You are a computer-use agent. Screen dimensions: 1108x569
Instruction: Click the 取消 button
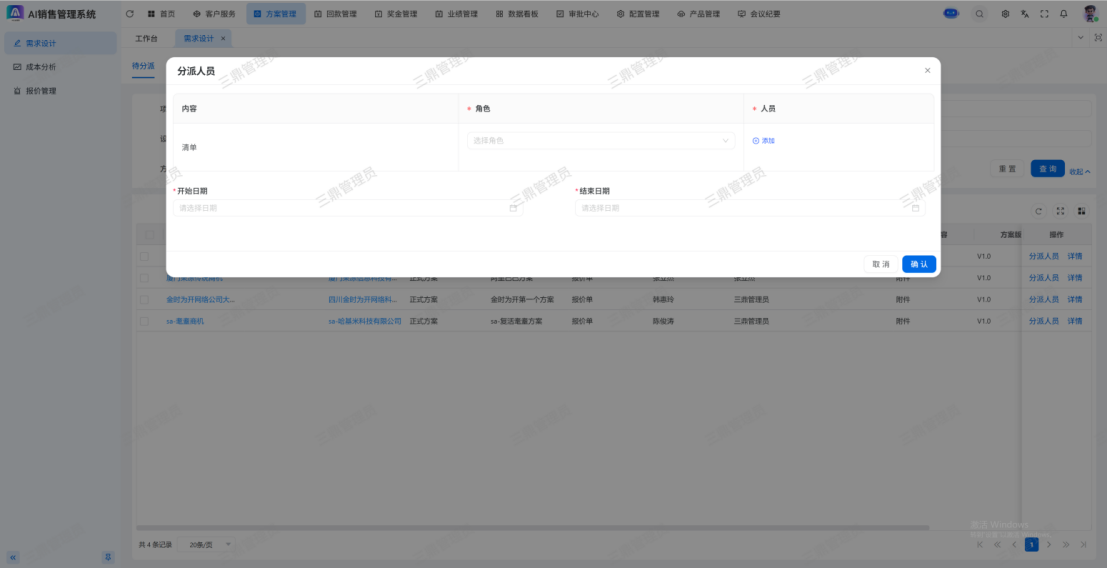coord(880,264)
